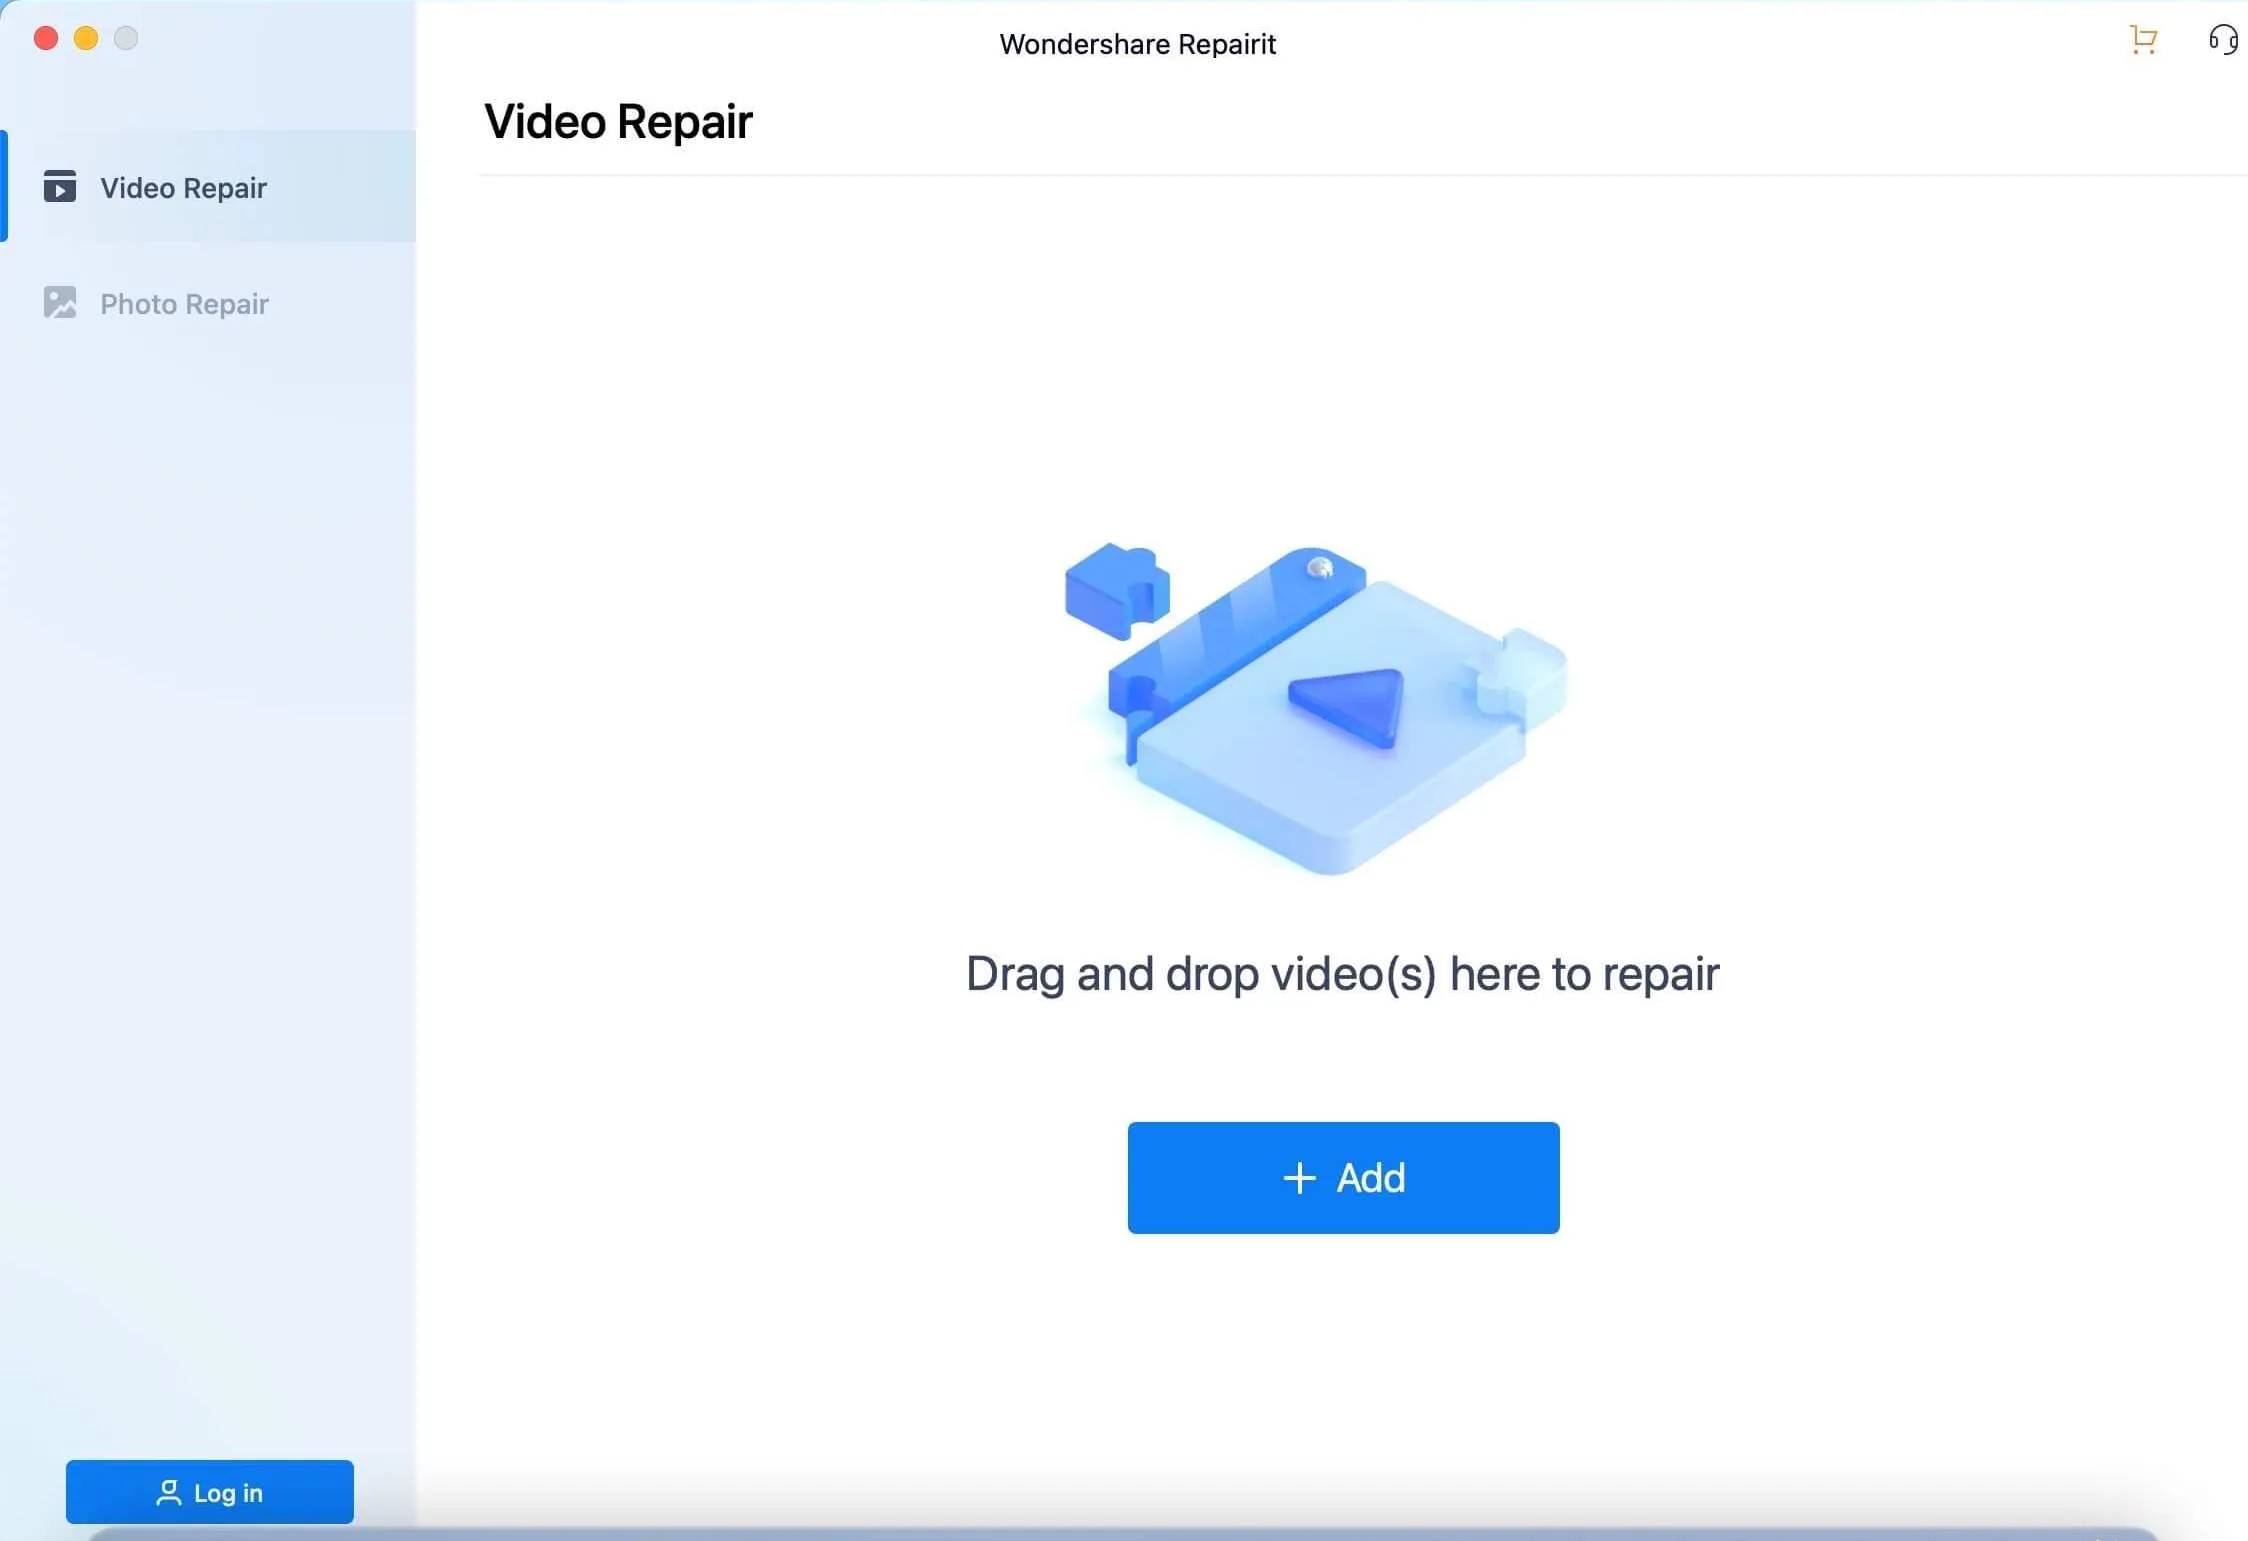
Task: Select the Video Repair icon in the sidebar
Action: pos(58,187)
